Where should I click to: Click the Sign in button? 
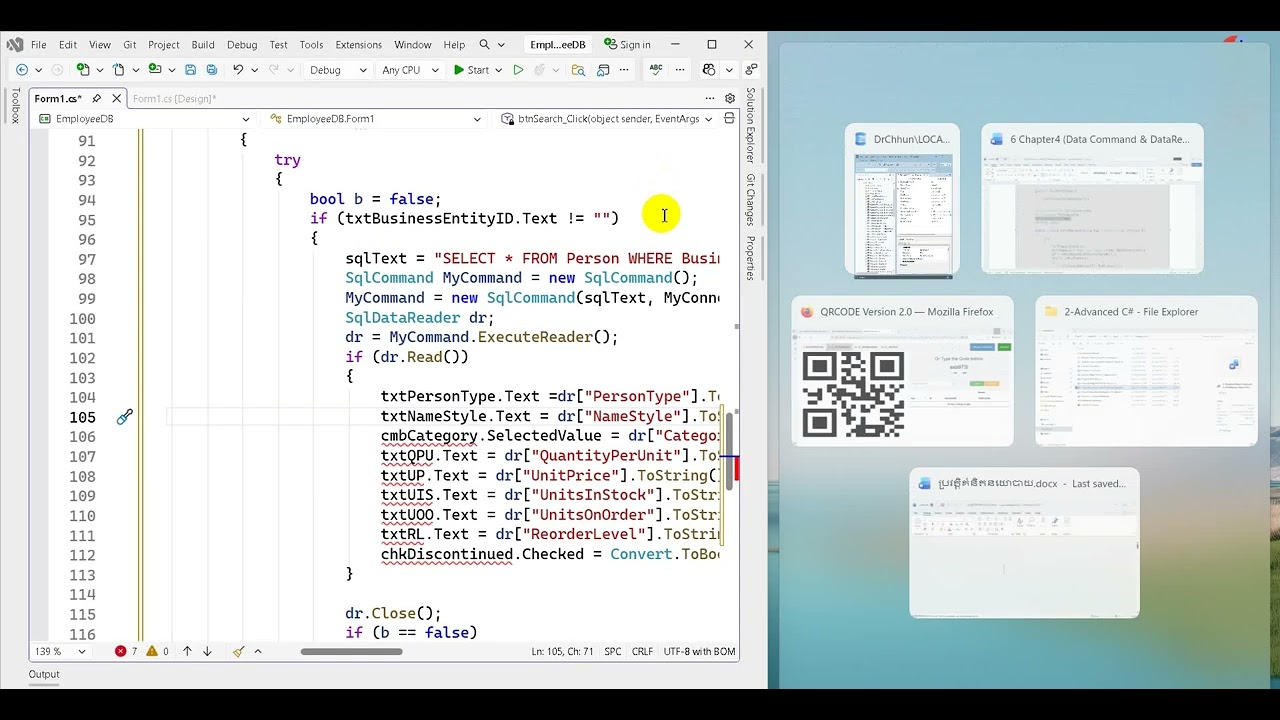(x=627, y=45)
